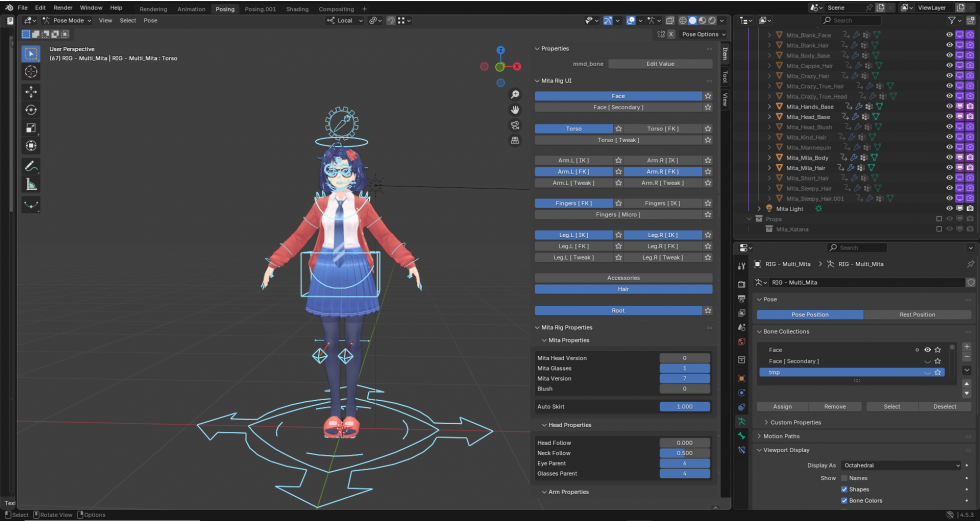The height and width of the screenshot is (521, 980).
Task: Open the Render menu
Action: click(x=62, y=7)
